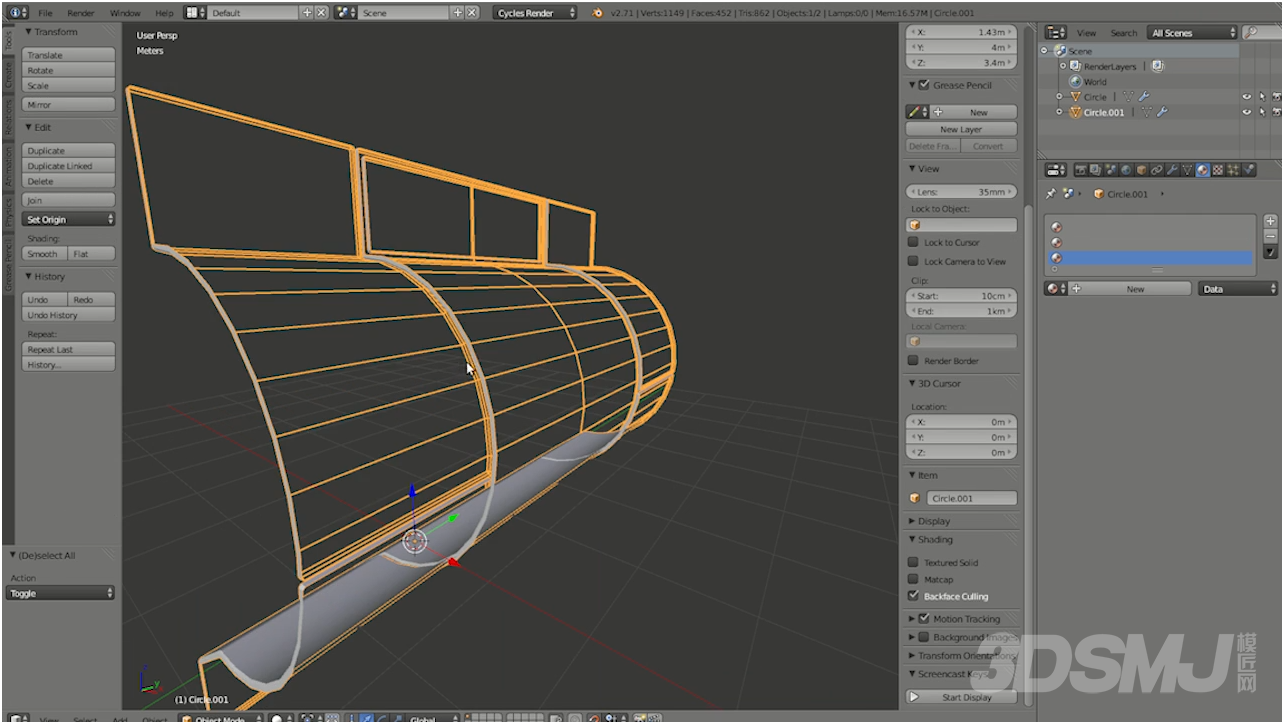Open the Object properties tab (cube icon)
Screen dimensions: 1284x724
1141,170
